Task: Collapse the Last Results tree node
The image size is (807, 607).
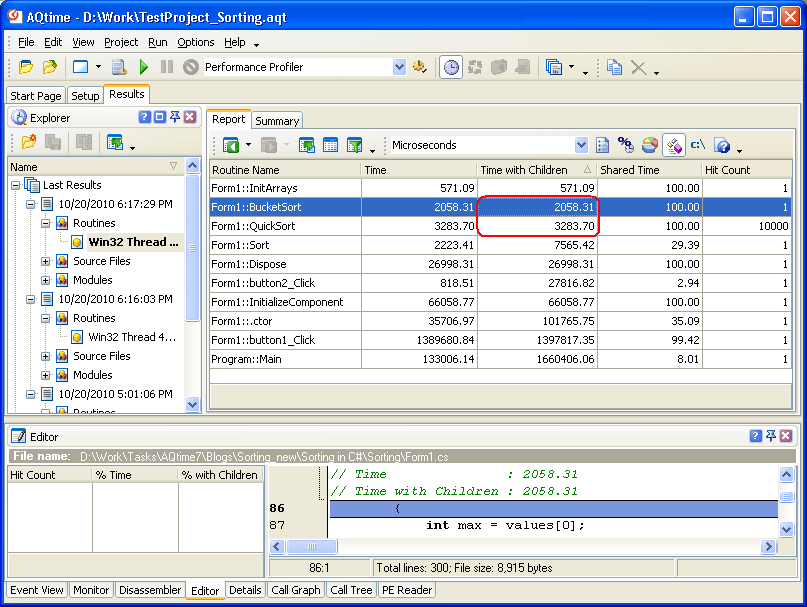Action: 15,185
